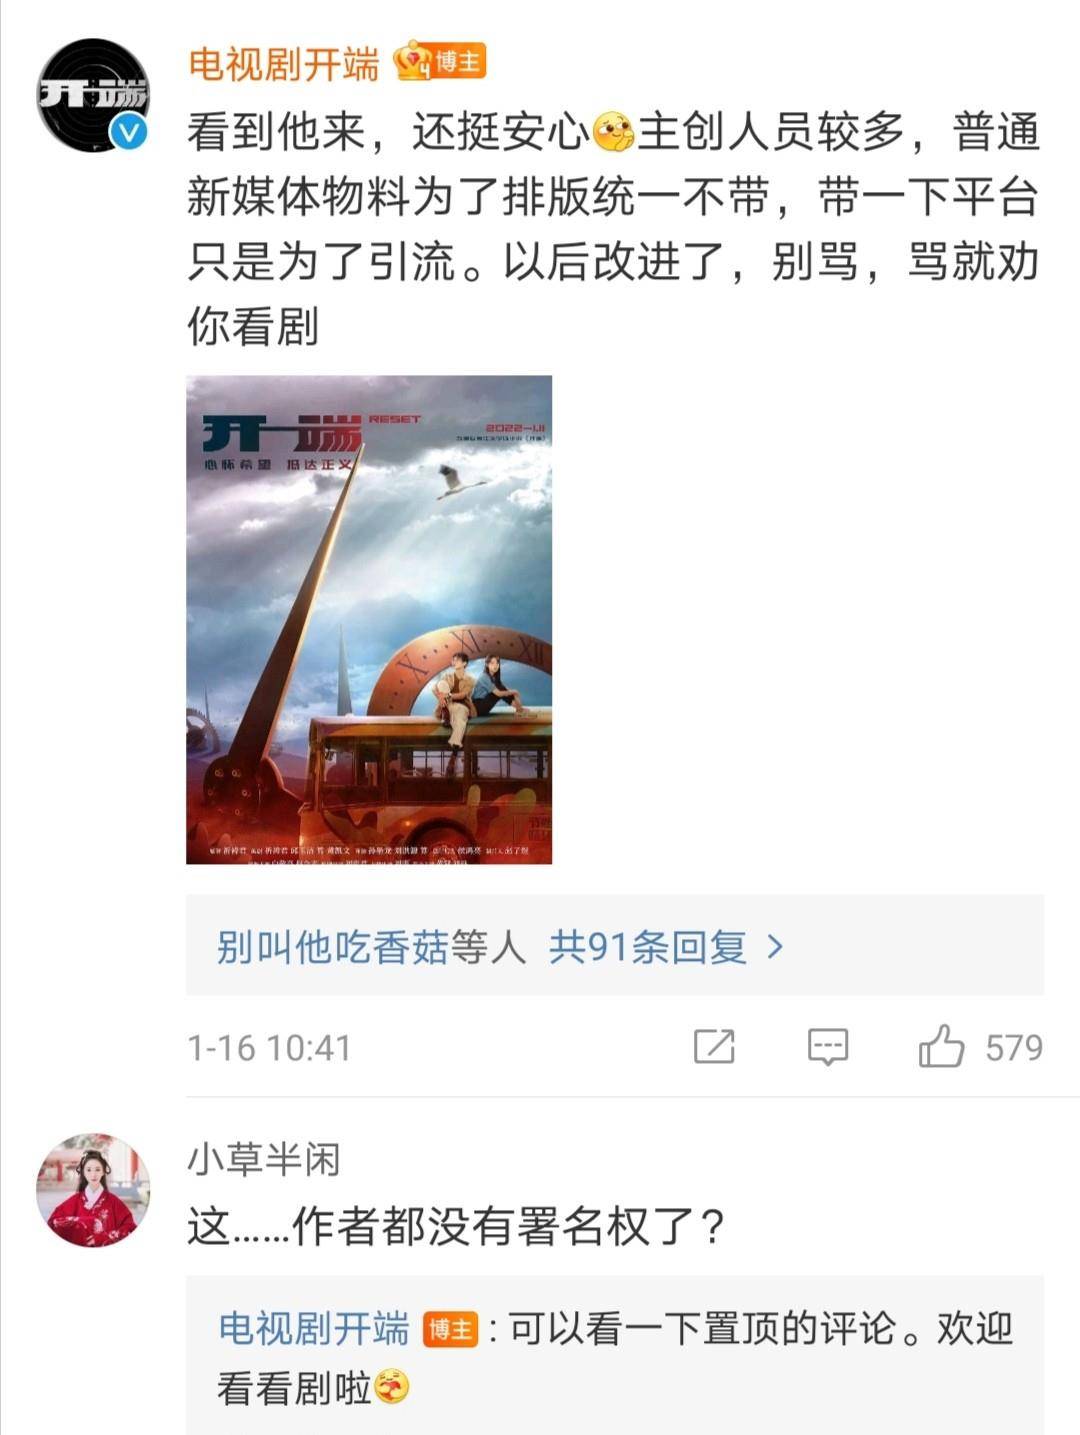Open 别叫他吃香菇 user link in replies

332,946
